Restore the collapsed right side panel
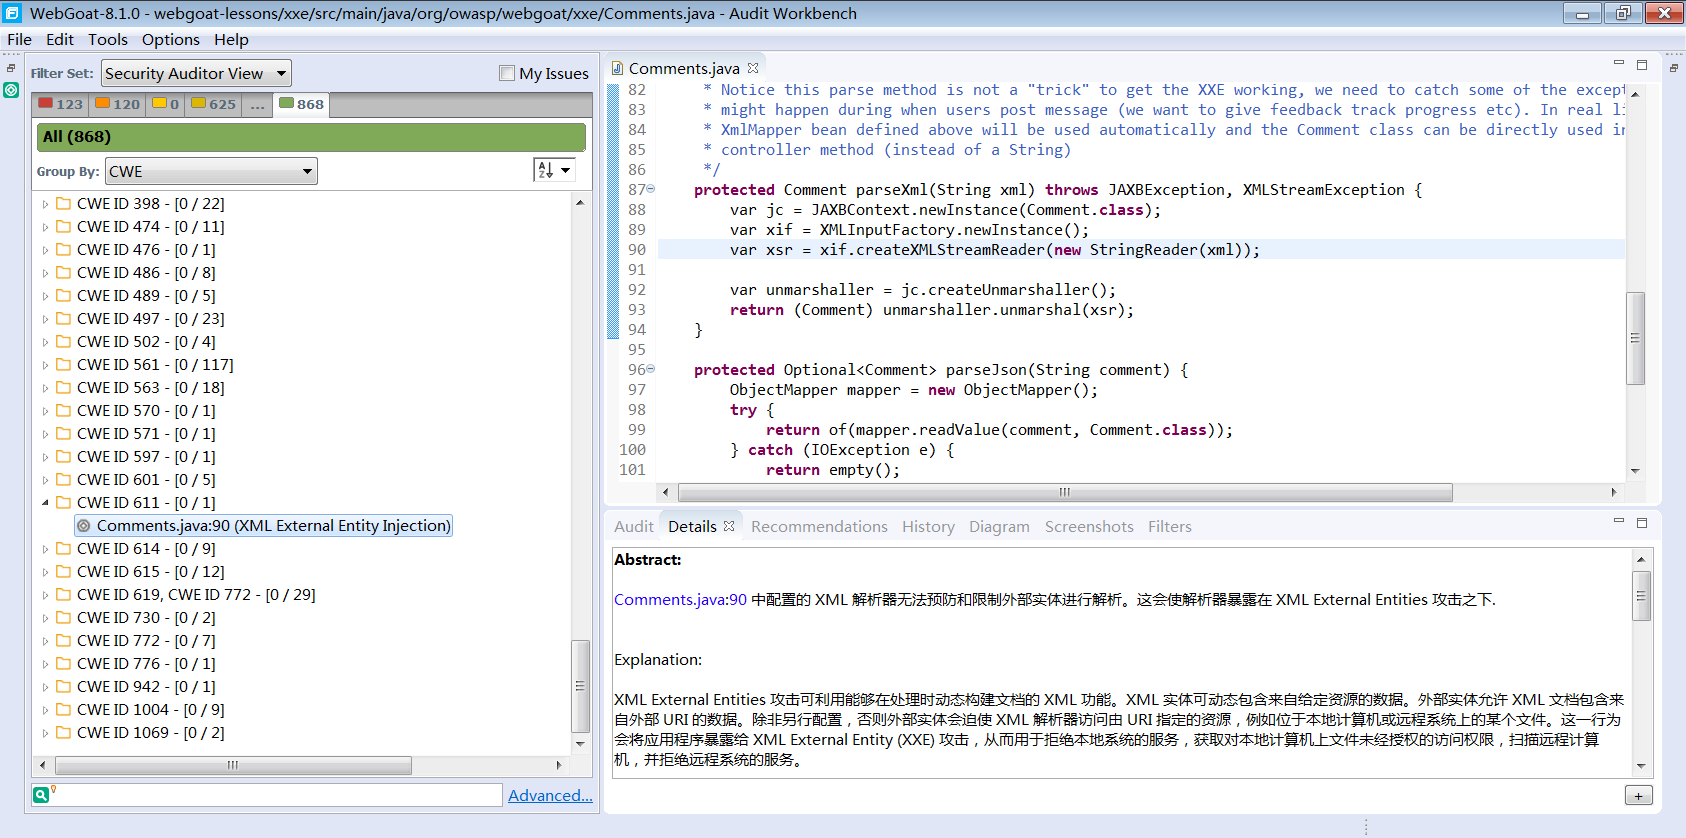1686x838 pixels. point(1673,68)
